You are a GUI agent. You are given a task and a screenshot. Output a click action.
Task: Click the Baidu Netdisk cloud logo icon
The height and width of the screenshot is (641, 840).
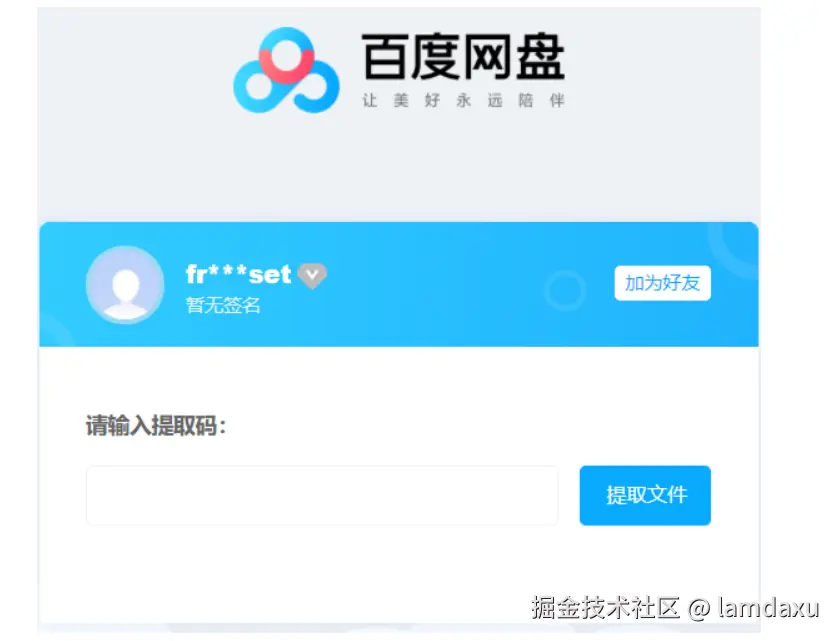pos(286,70)
